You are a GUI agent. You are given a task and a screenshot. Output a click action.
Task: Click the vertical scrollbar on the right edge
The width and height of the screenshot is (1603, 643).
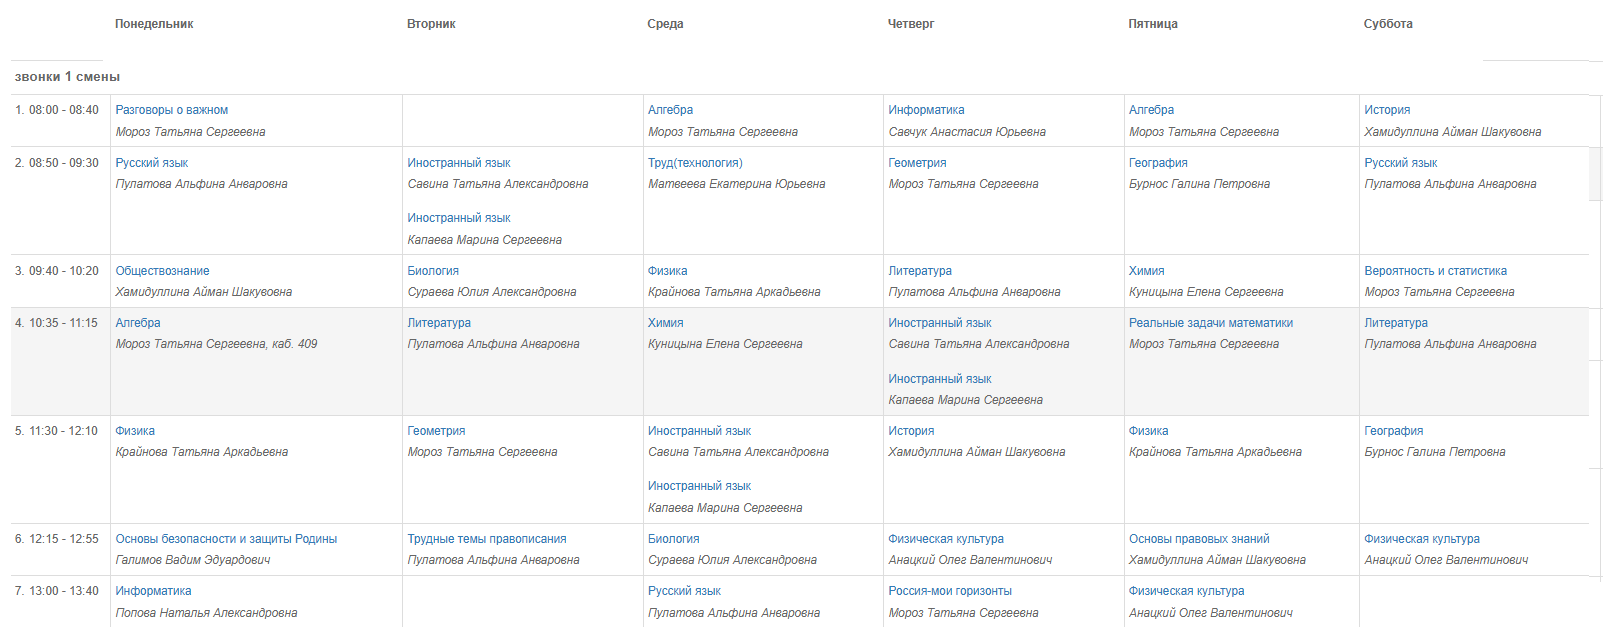pyautogui.click(x=1595, y=175)
